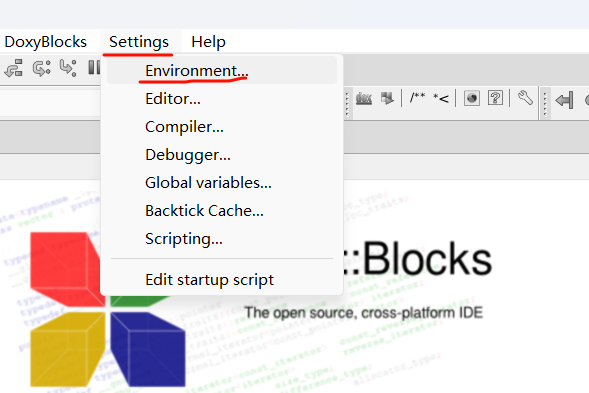Click the extract documentation arrow icon
The height and width of the screenshot is (393, 589).
click(x=387, y=98)
